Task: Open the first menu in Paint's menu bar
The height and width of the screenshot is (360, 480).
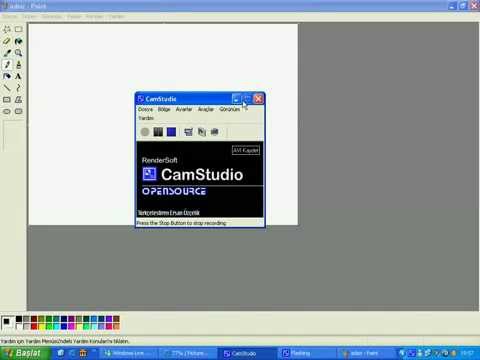Action: [x=9, y=16]
